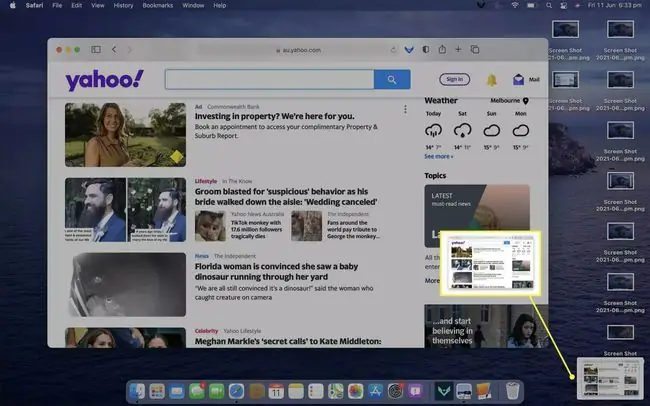Click the grayscale dinosaur footage thumbnail
The height and width of the screenshot is (406, 650).
[x=125, y=285]
